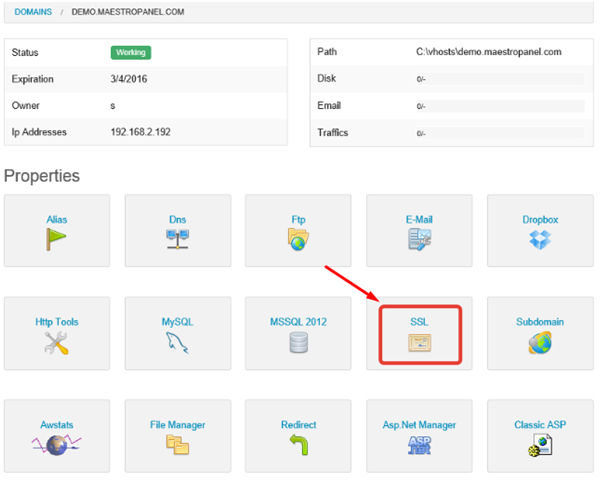Click the Subdomain link label
Image resolution: width=609 pixels, height=484 pixels.
[540, 322]
